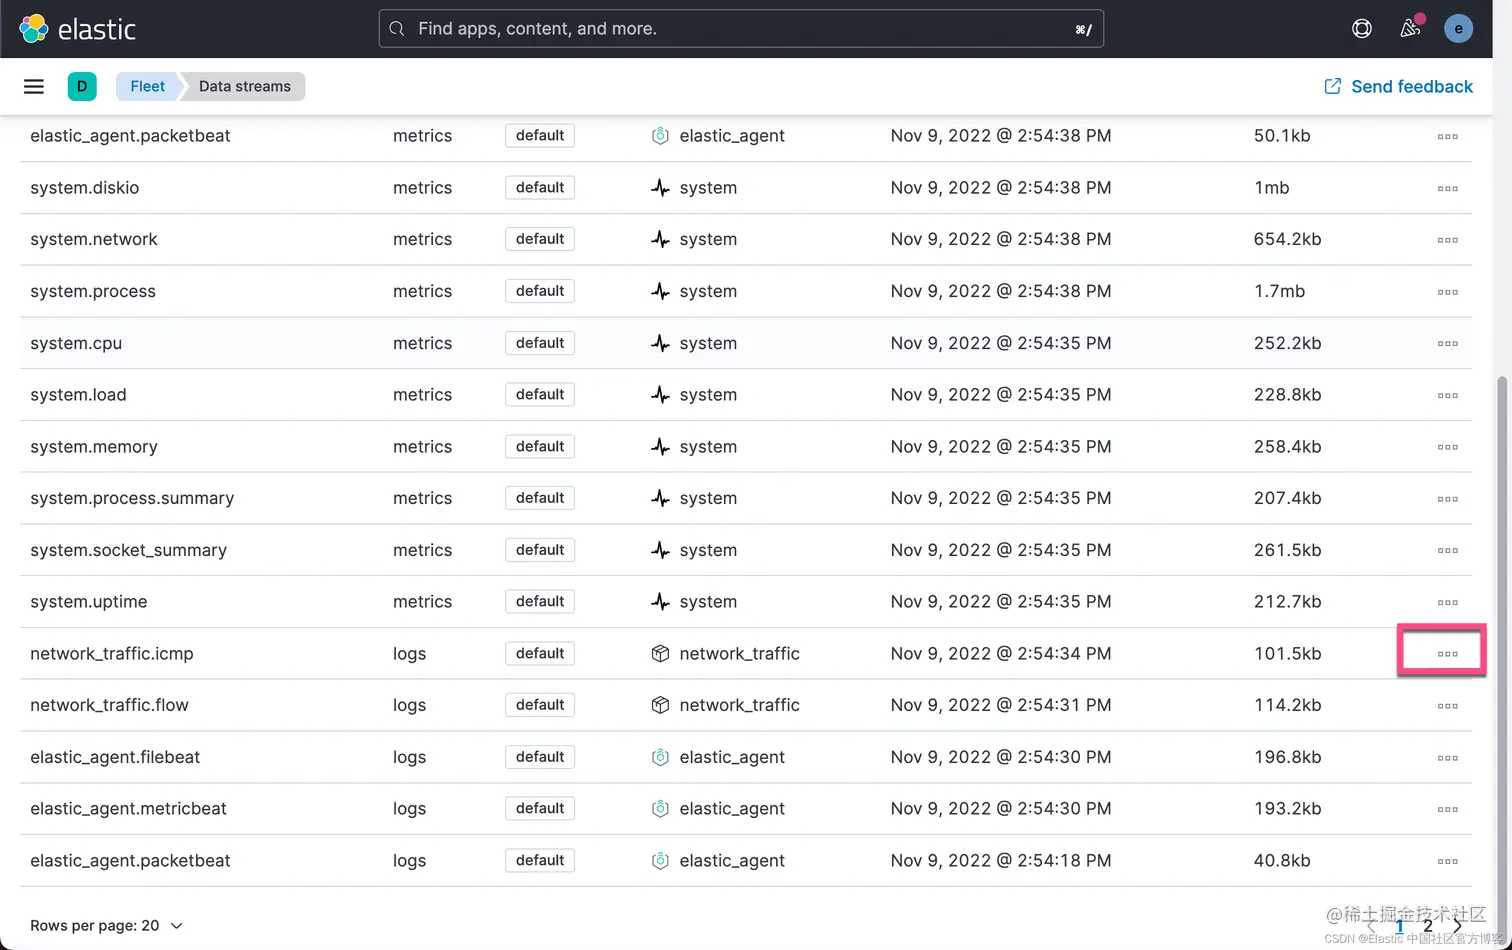Click size value 101.5kb
Image resolution: width=1512 pixels, height=950 pixels.
tap(1288, 653)
